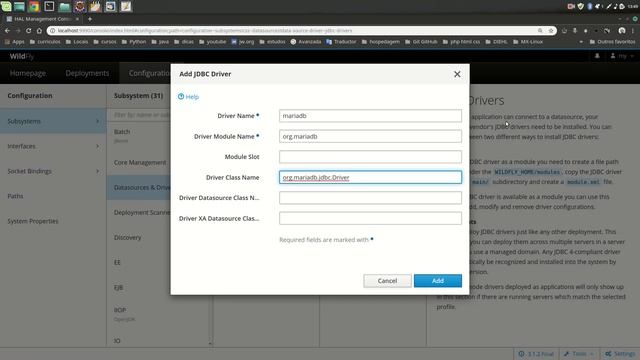Open a new browser tab
The width and height of the screenshot is (640, 360).
click(x=90, y=19)
